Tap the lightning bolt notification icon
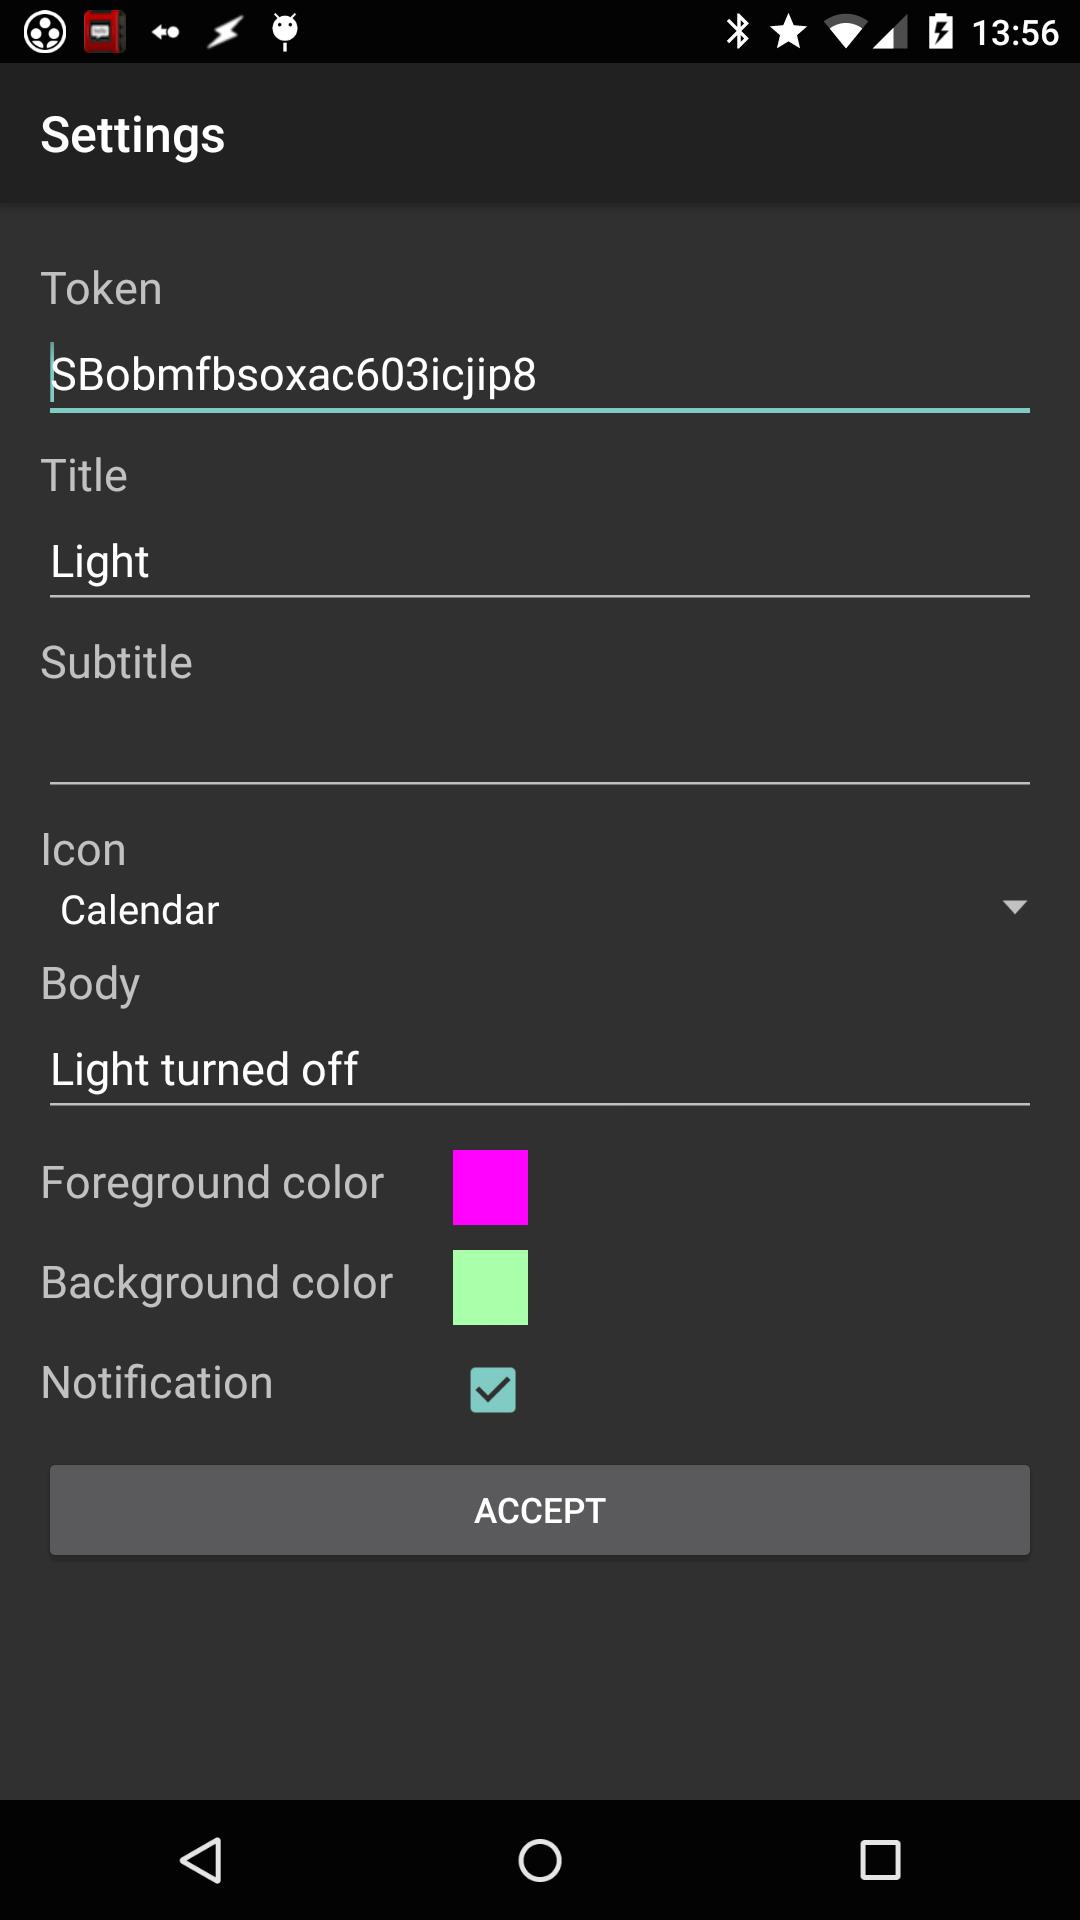 (x=225, y=31)
